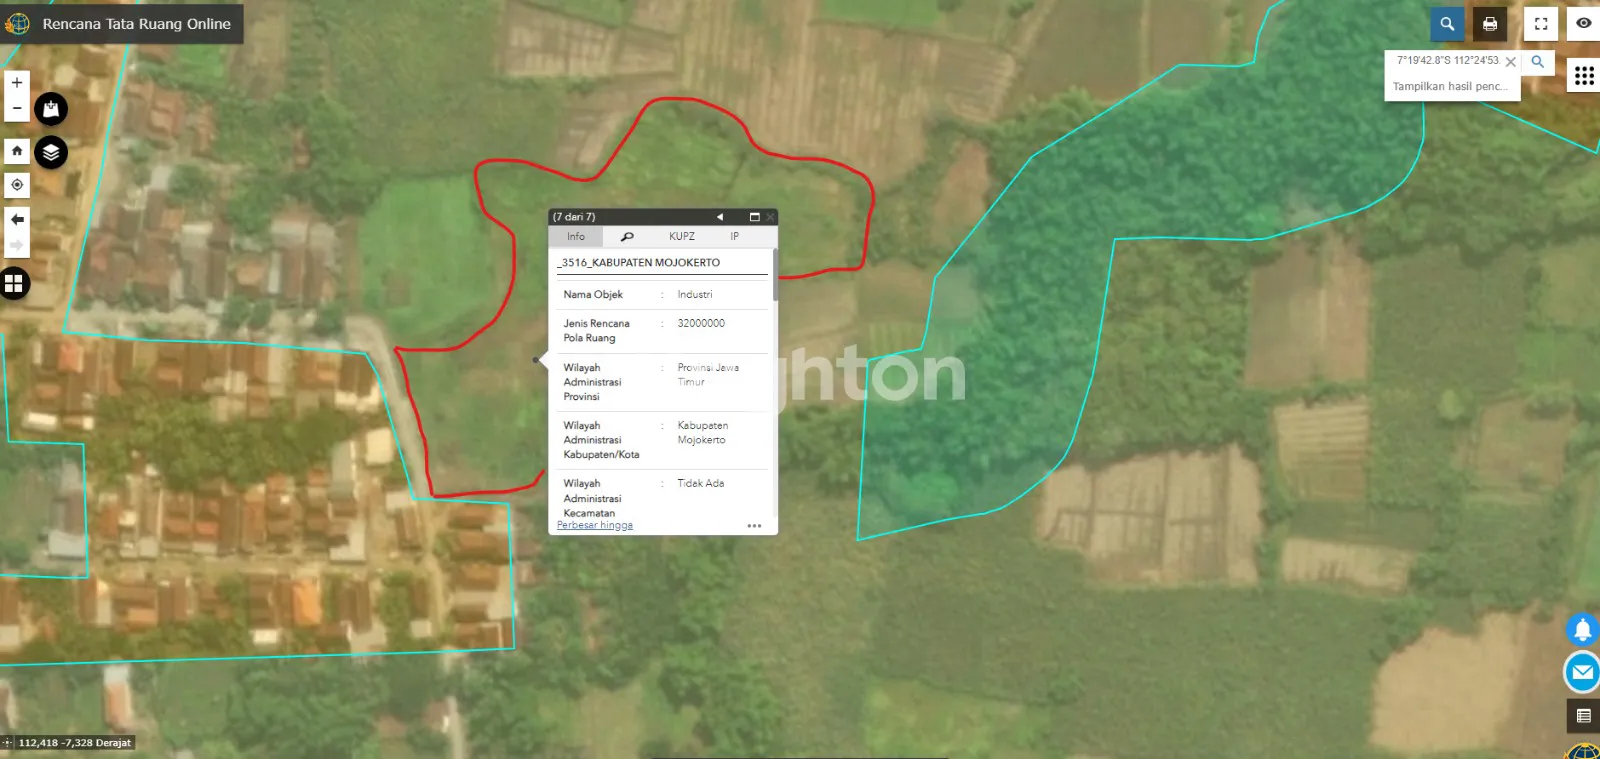Maximize the feature info popup
This screenshot has width=1600, height=759.
754,217
